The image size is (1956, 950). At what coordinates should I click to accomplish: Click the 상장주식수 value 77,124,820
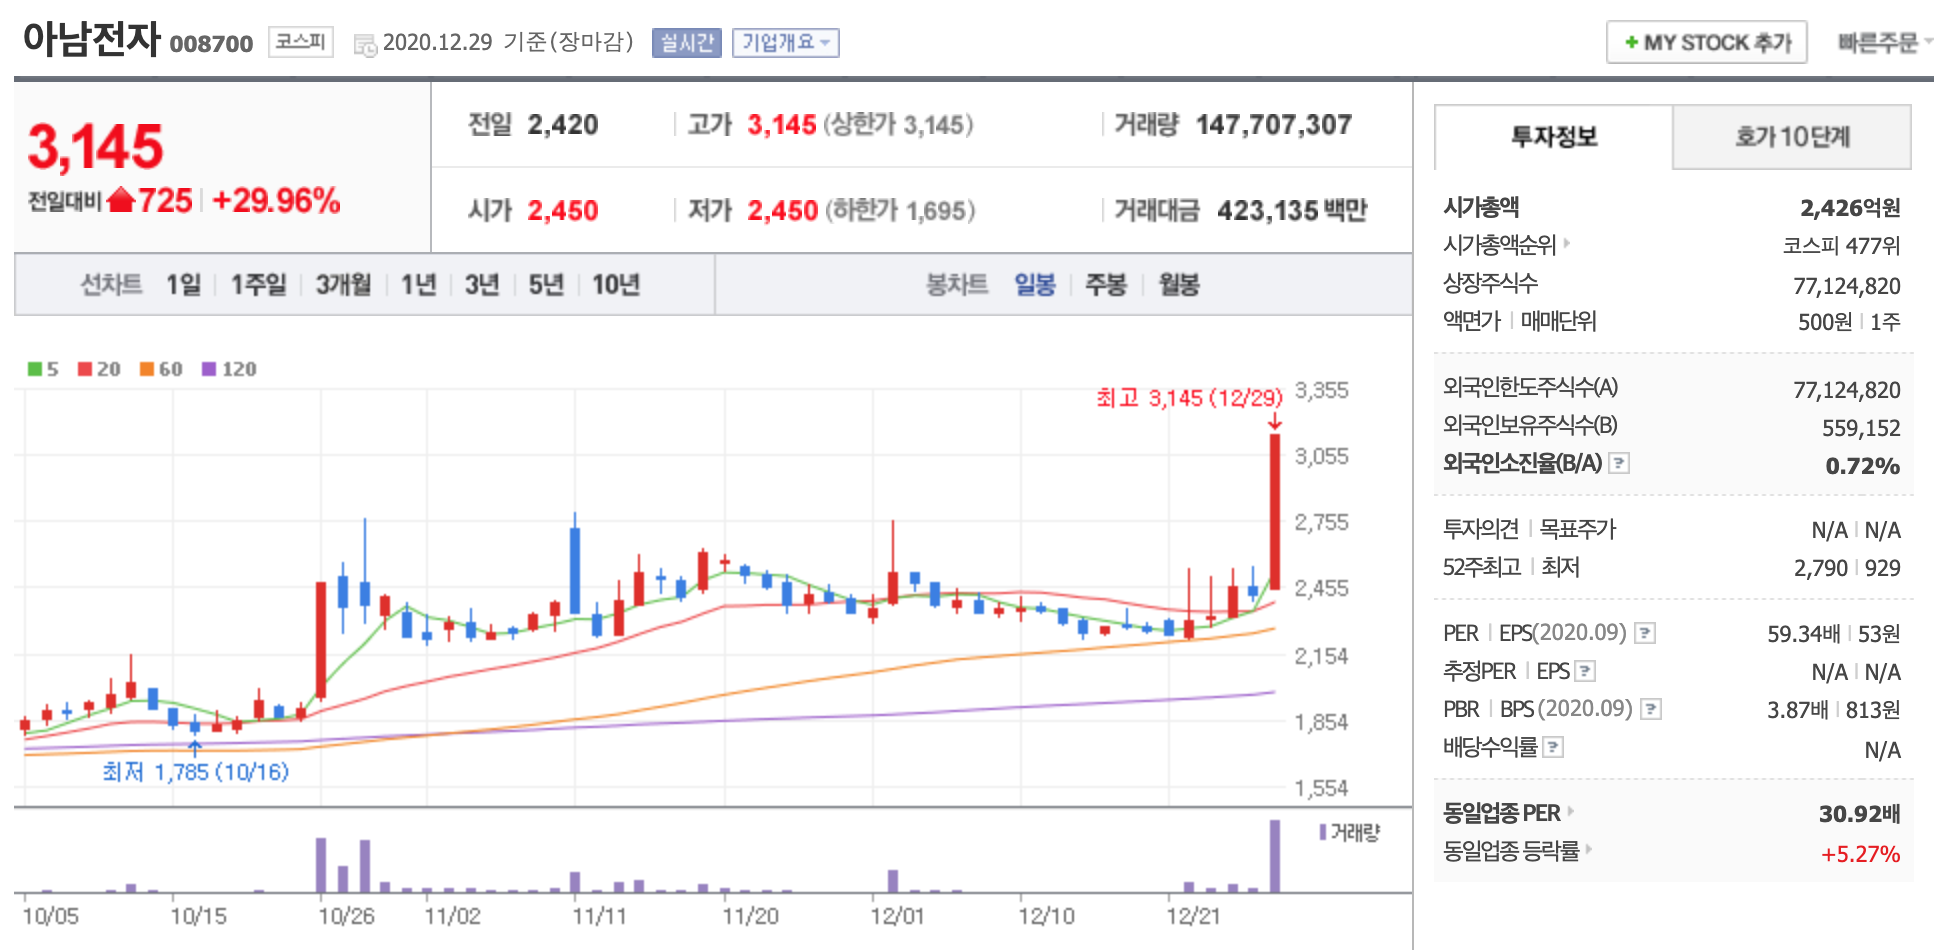[x=1847, y=286]
